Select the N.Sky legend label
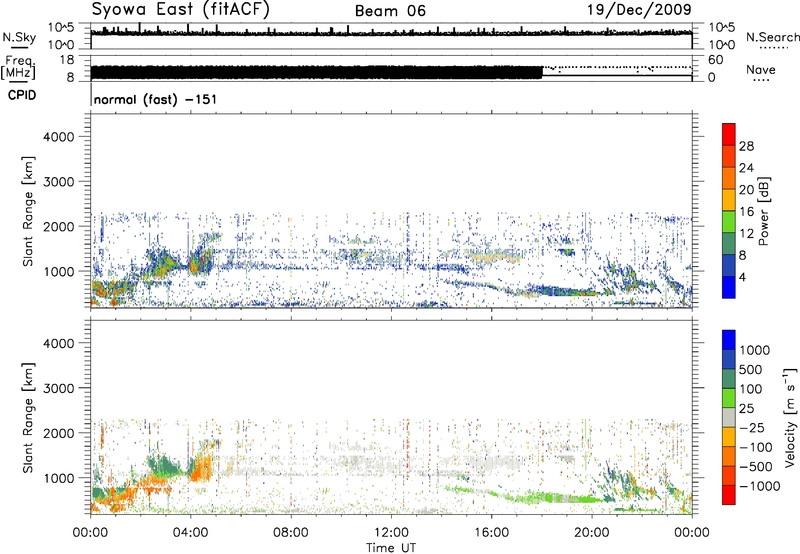This screenshot has width=800, height=554. pyautogui.click(x=19, y=37)
